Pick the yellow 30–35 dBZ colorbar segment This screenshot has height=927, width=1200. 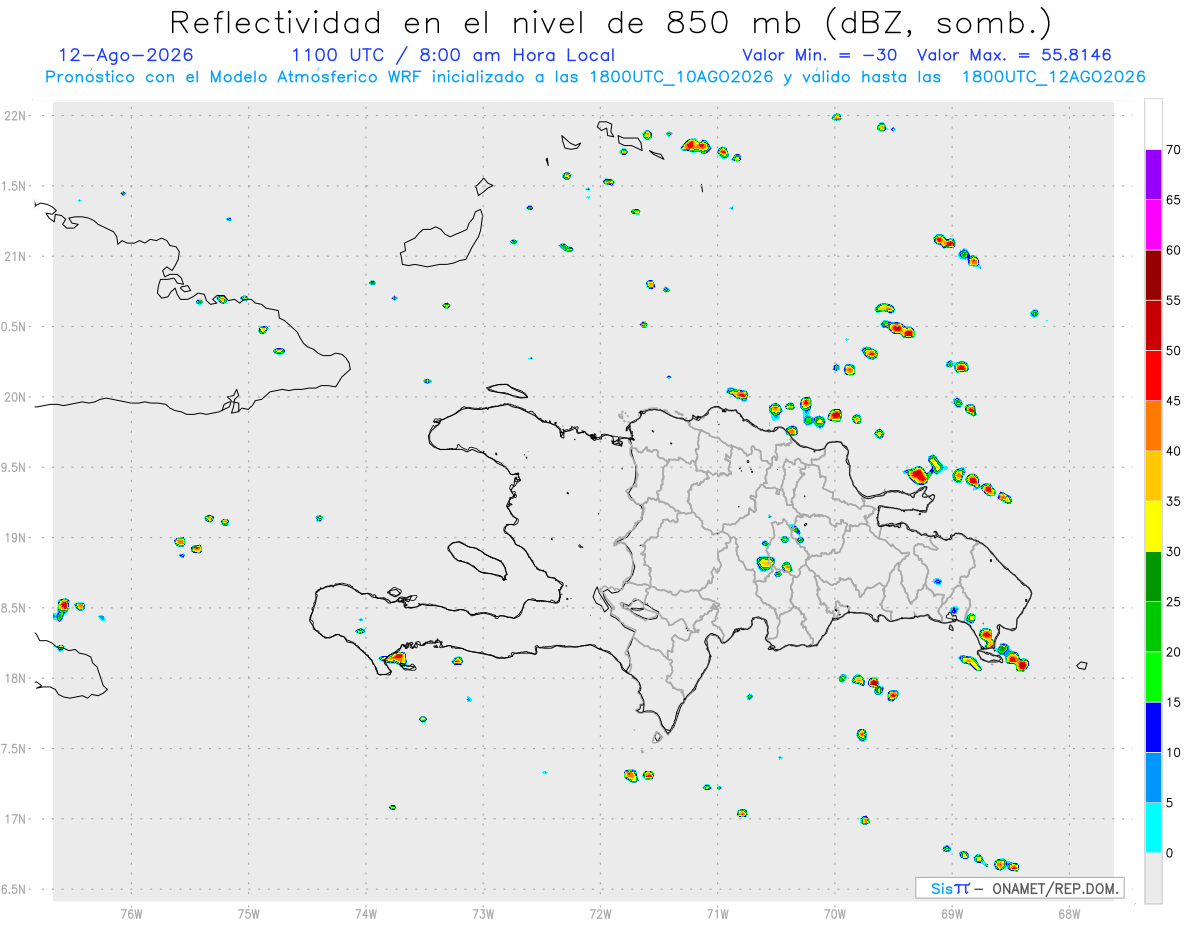click(x=1153, y=526)
